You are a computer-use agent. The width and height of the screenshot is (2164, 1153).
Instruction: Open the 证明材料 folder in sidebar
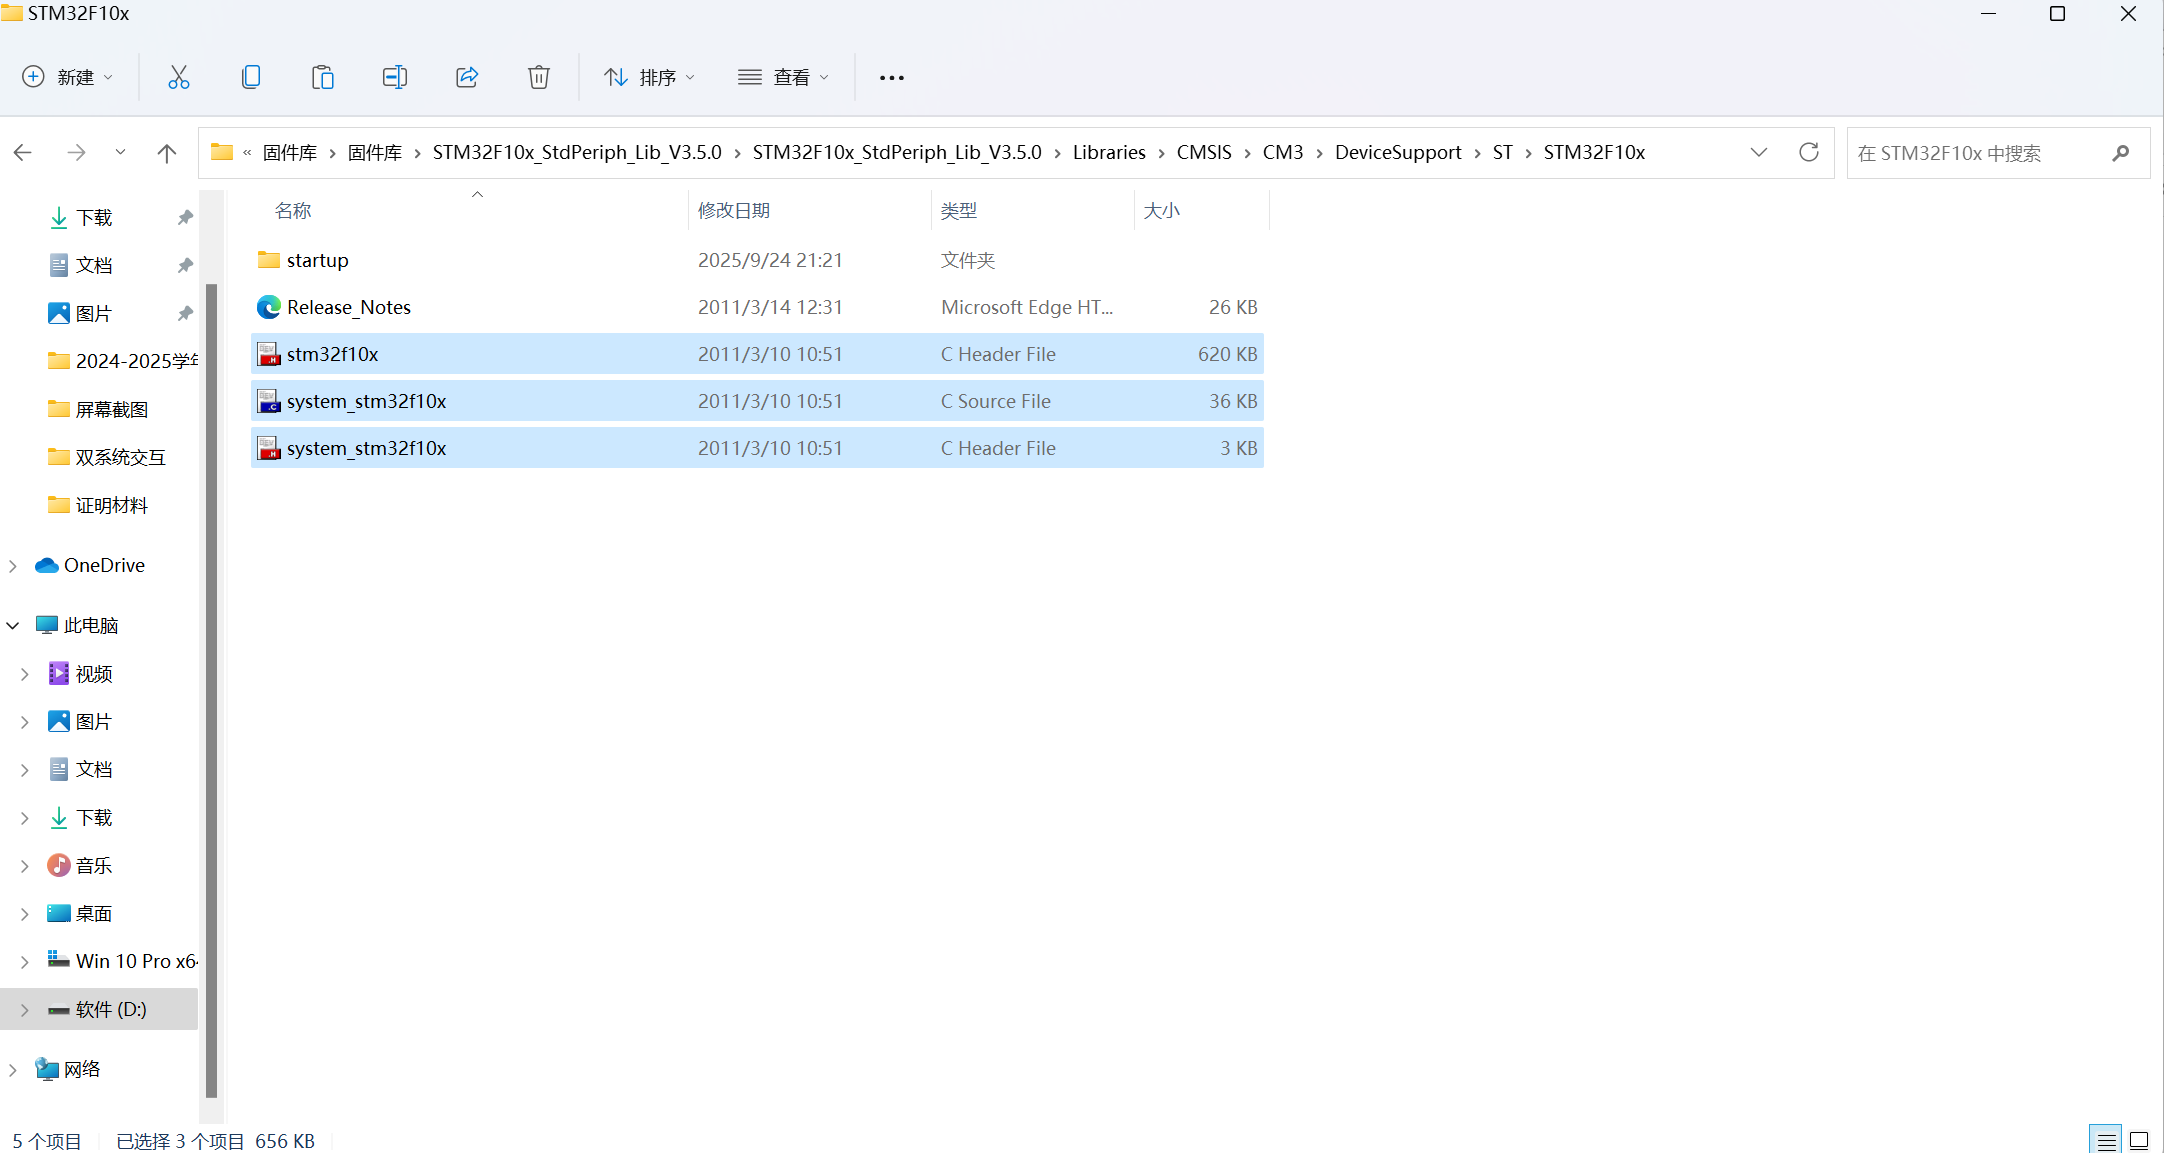click(x=98, y=505)
